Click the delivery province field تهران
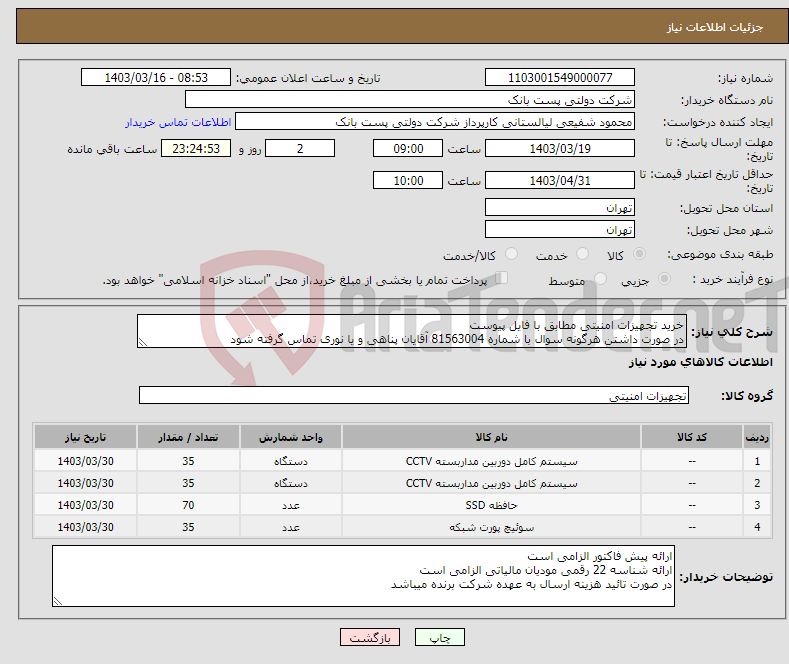Image resolution: width=789 pixels, height=664 pixels. click(x=560, y=207)
